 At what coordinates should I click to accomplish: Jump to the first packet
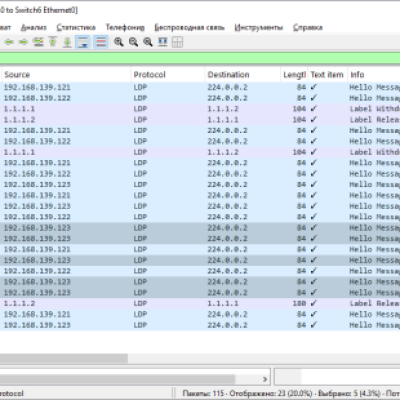tap(53, 42)
